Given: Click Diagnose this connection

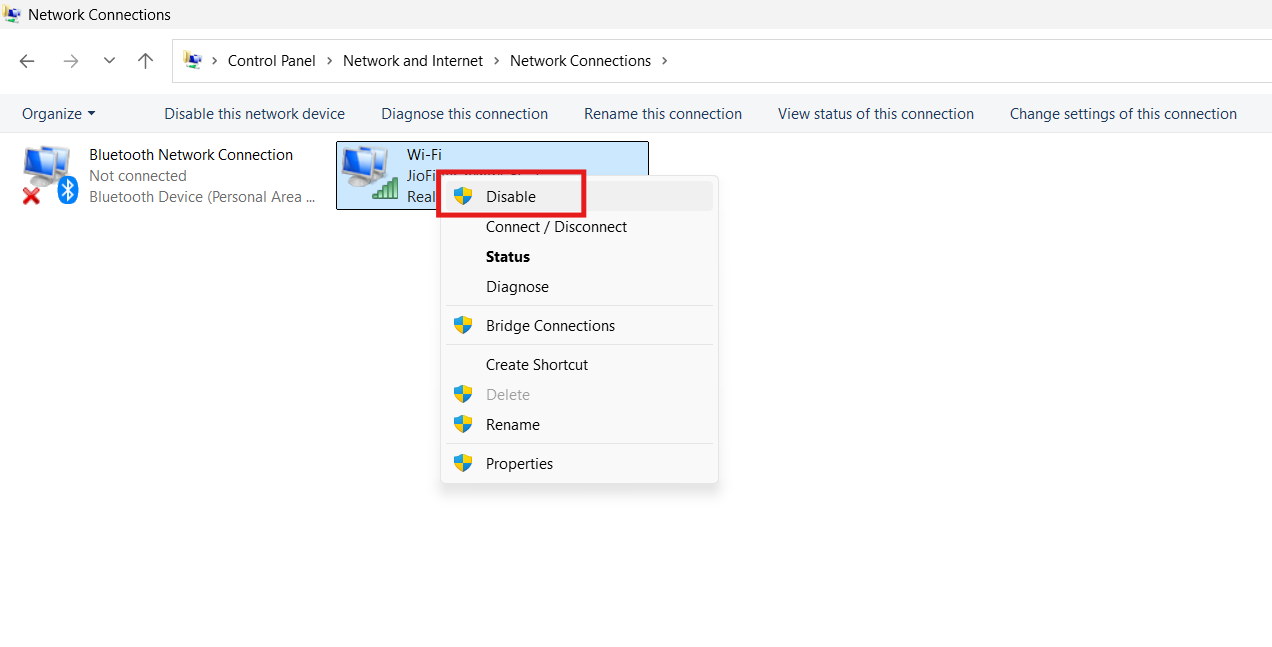Looking at the screenshot, I should pos(464,113).
